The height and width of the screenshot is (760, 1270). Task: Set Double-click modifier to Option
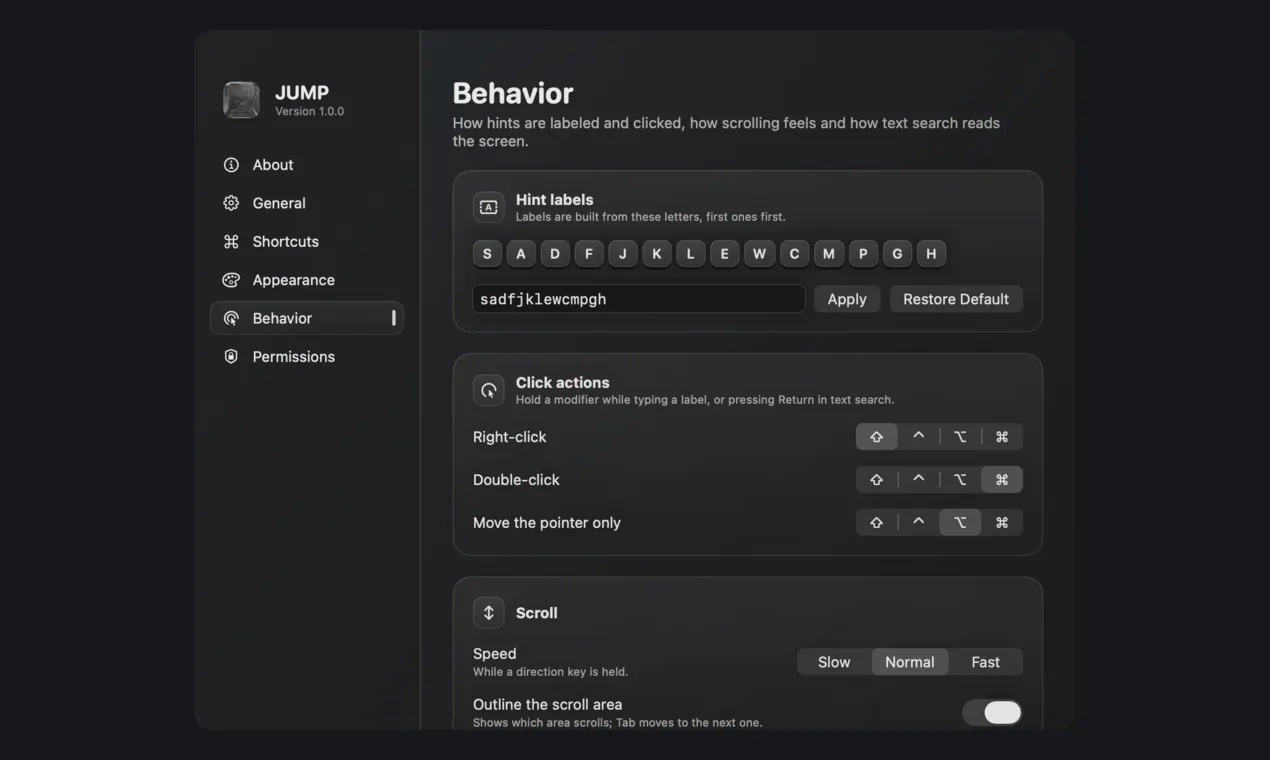tap(960, 480)
